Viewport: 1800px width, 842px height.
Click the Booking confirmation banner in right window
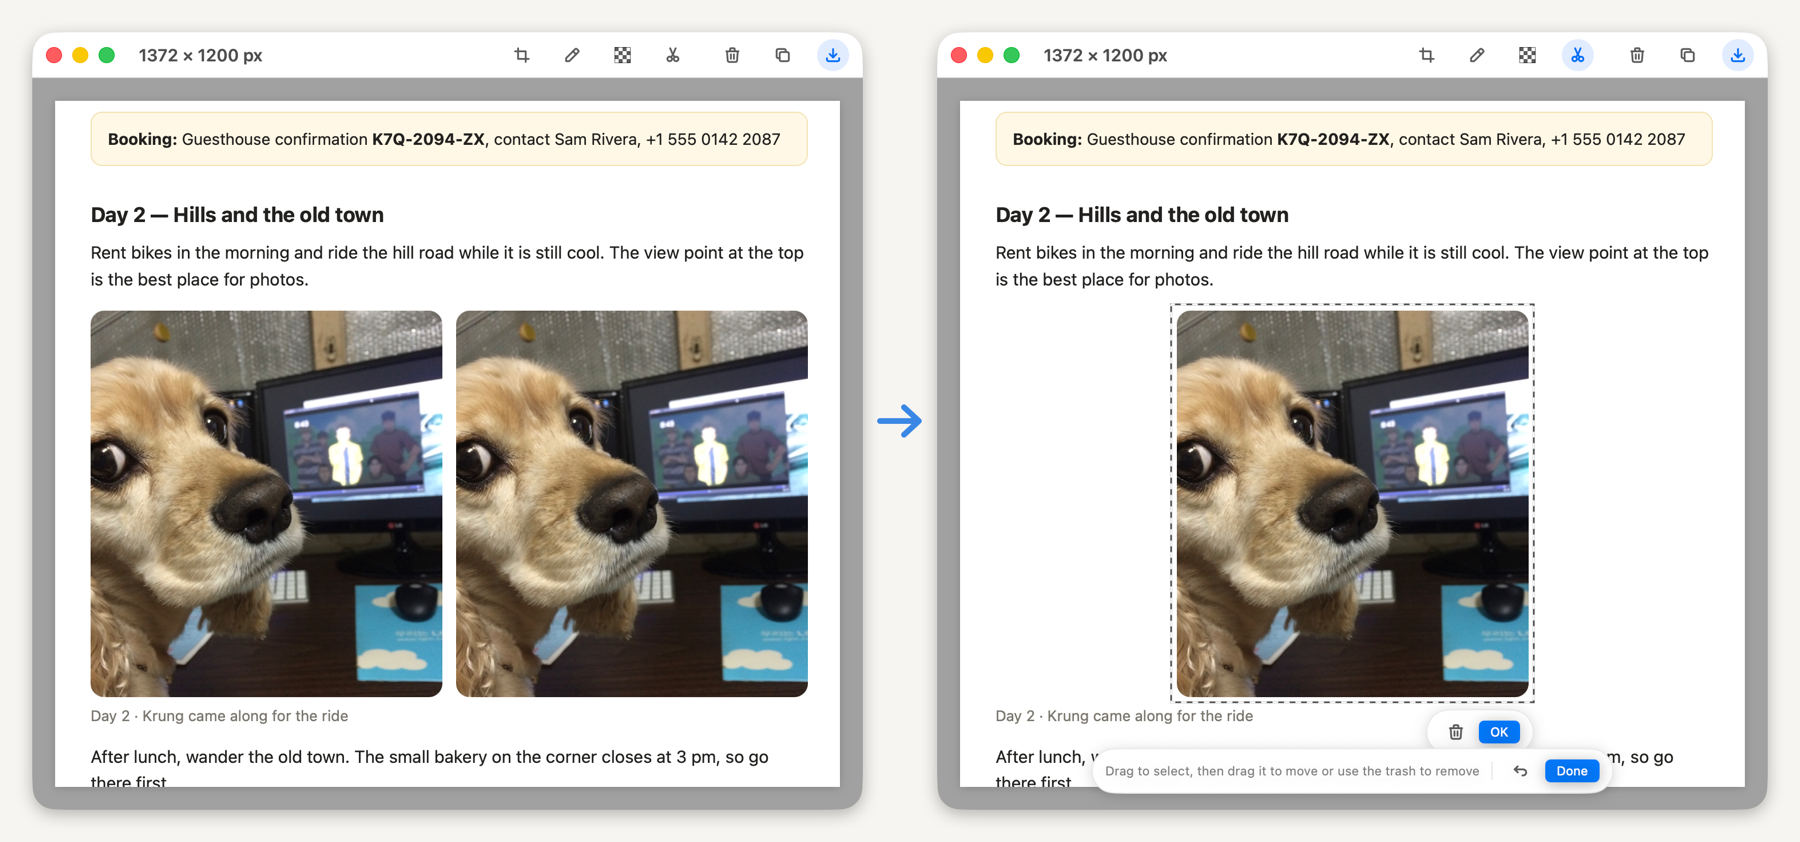[1354, 139]
